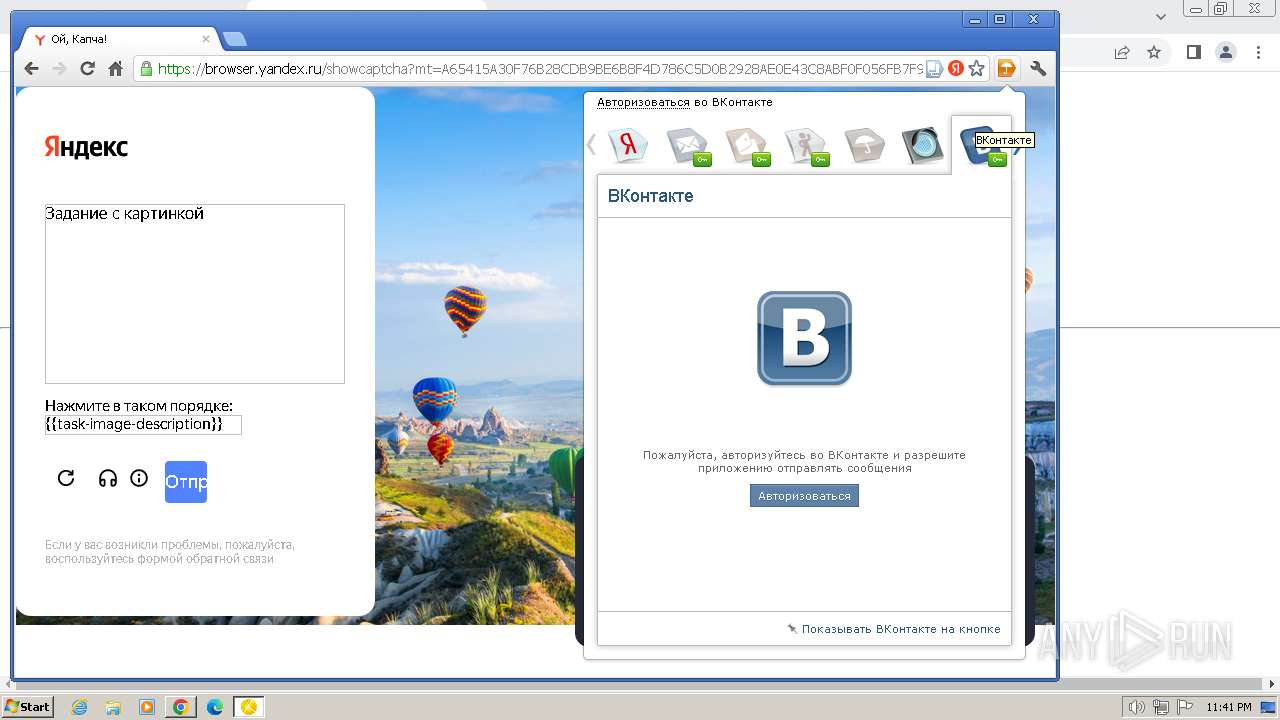The height and width of the screenshot is (720, 1280).
Task: Click Показывать ВКонтакте на кнопке link
Action: (x=900, y=629)
